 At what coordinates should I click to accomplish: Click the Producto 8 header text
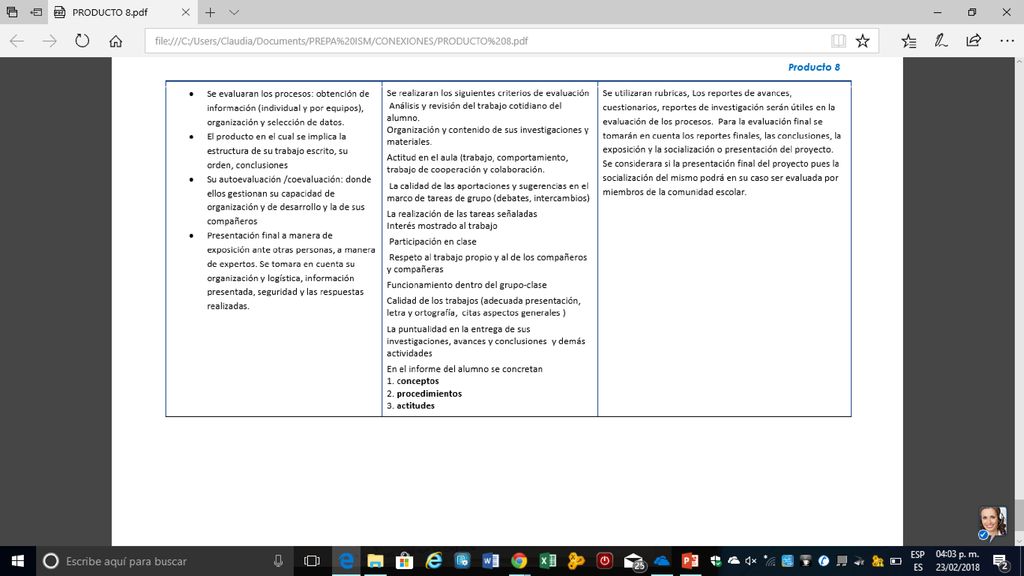tap(814, 67)
